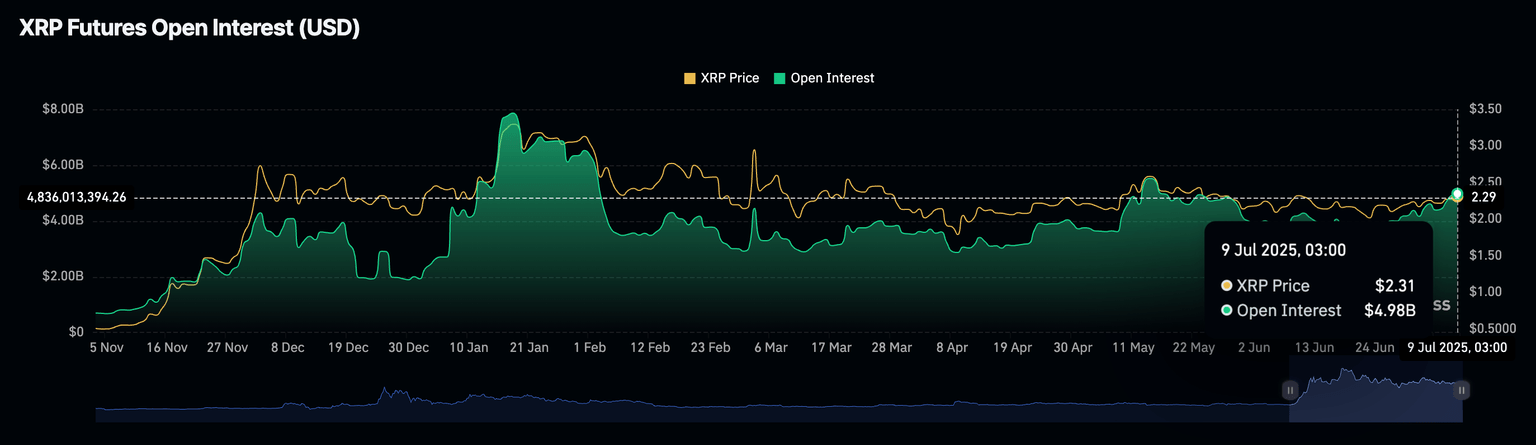Screen dimensions: 1536x445
Task: Click the $1.50 price axis label
Action: (1487, 255)
